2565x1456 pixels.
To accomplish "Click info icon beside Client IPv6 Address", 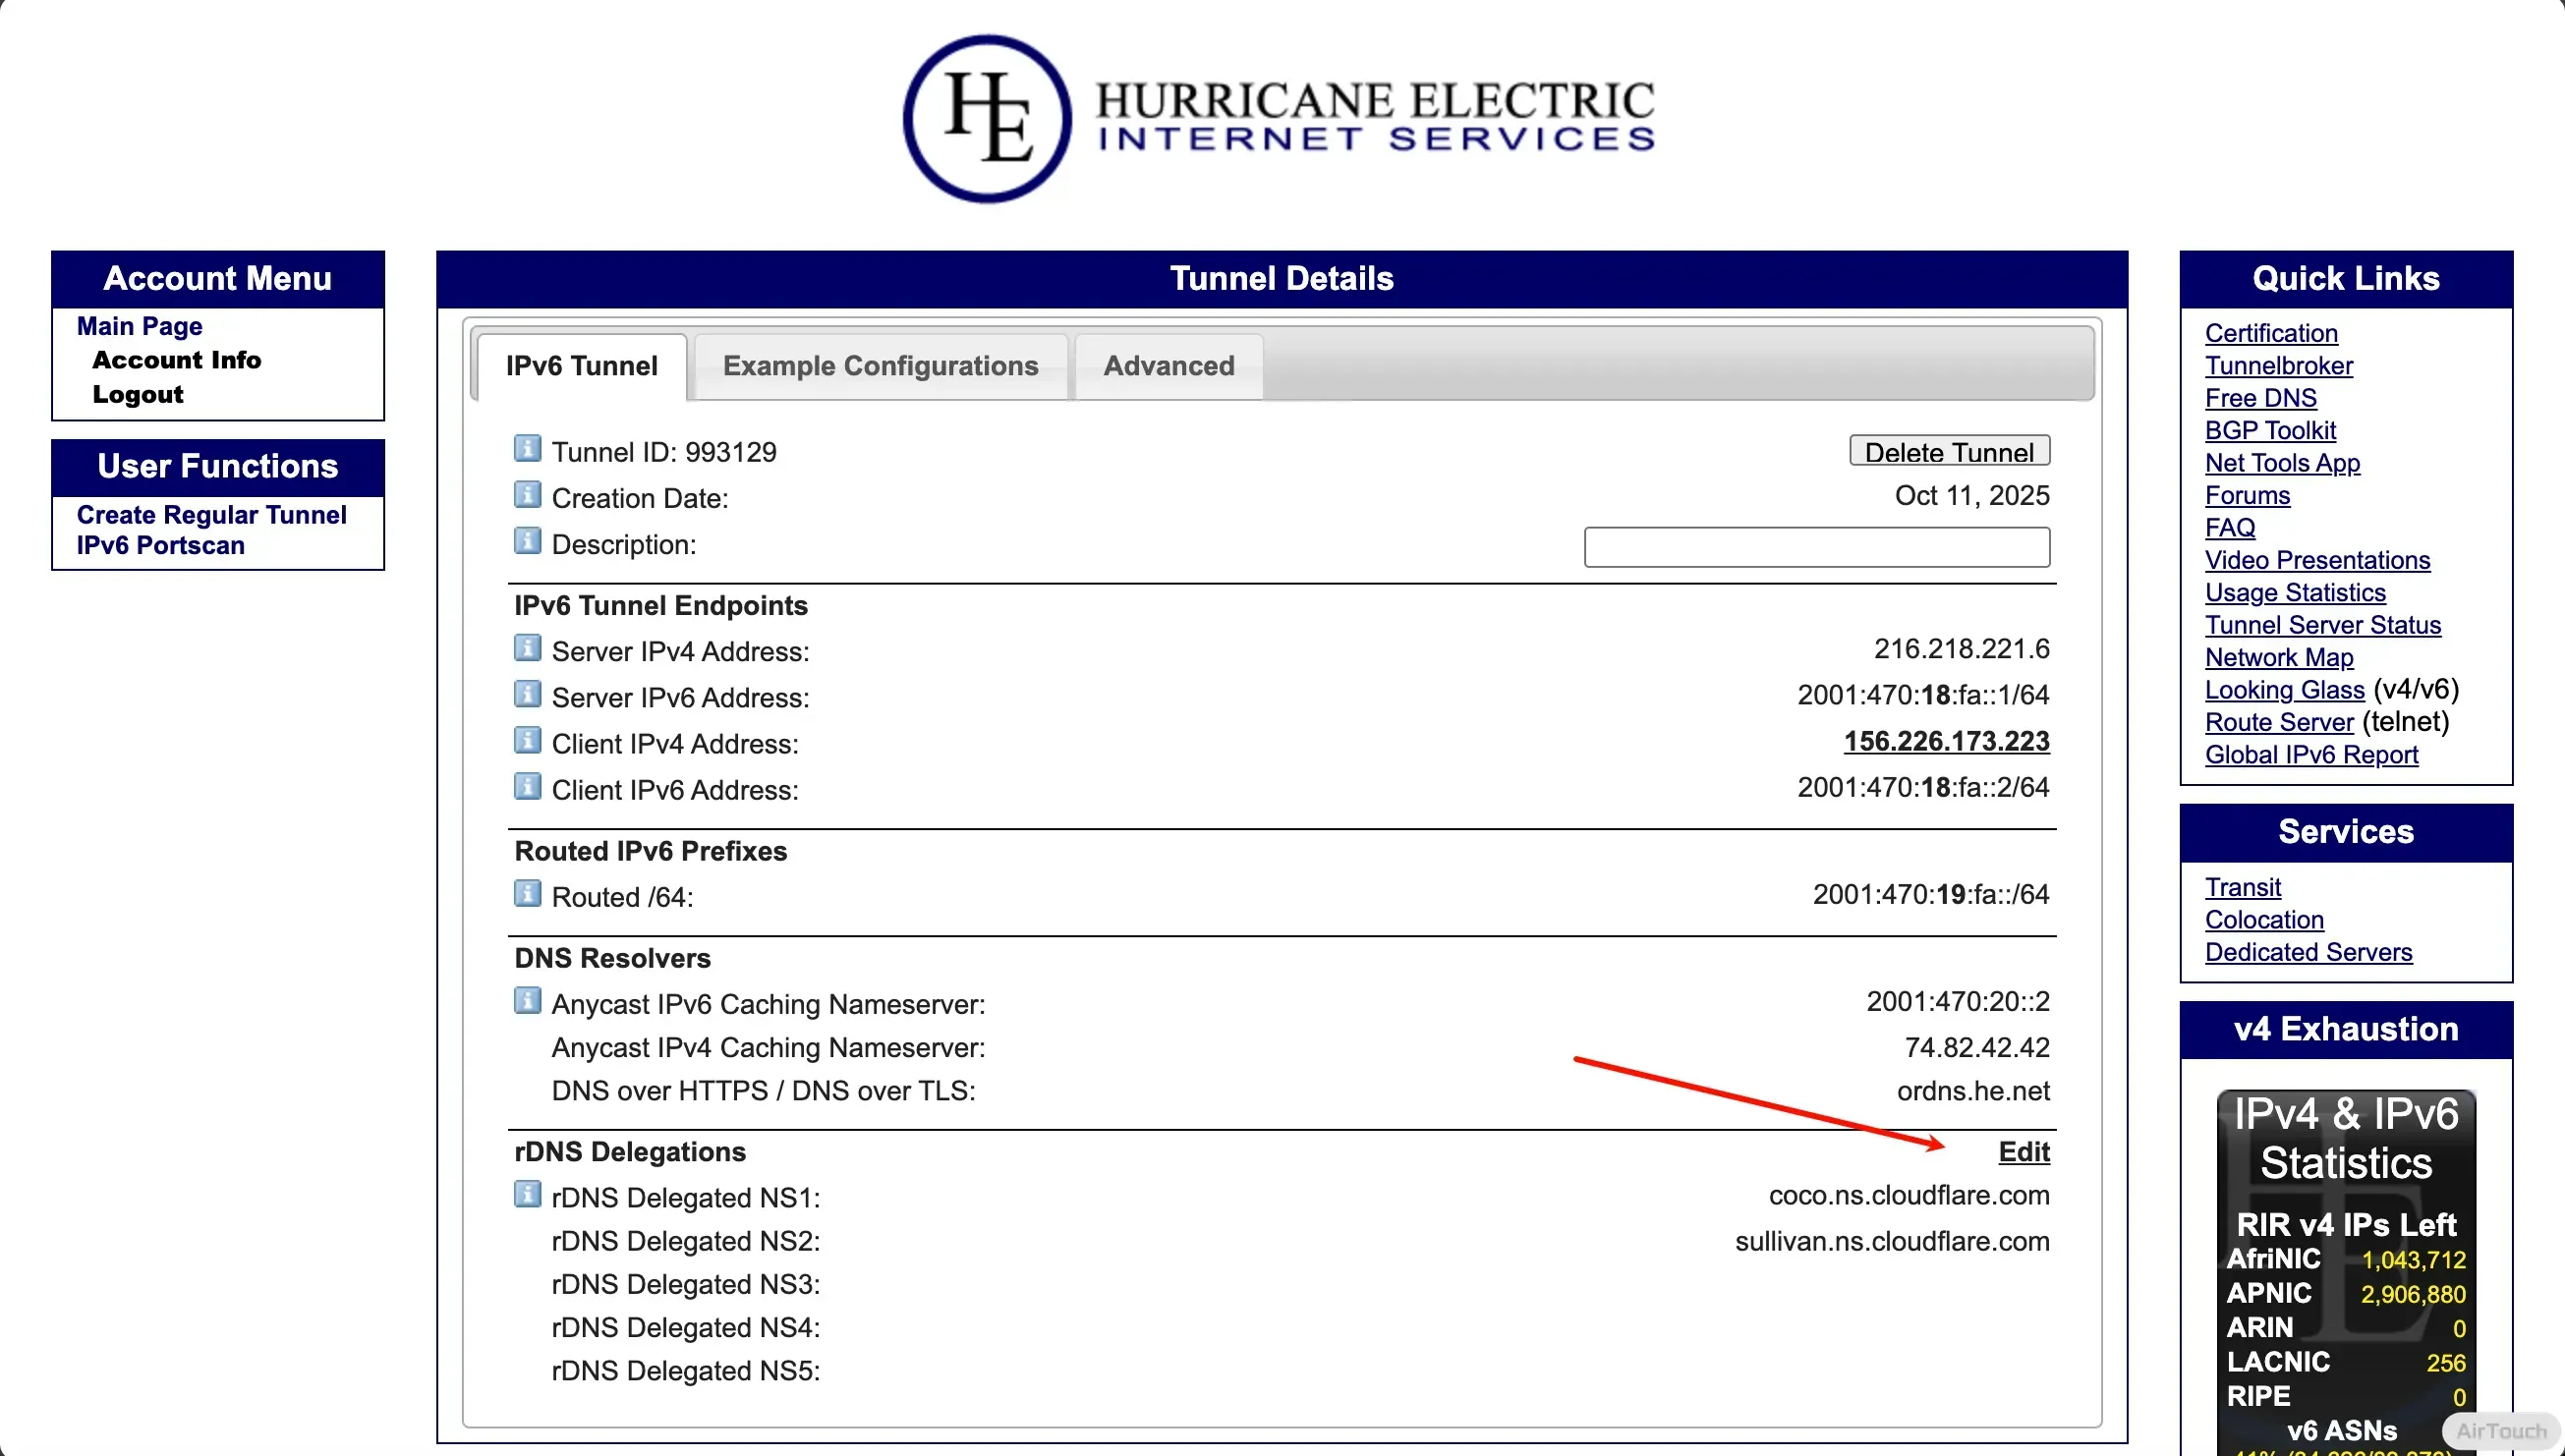I will [x=527, y=787].
